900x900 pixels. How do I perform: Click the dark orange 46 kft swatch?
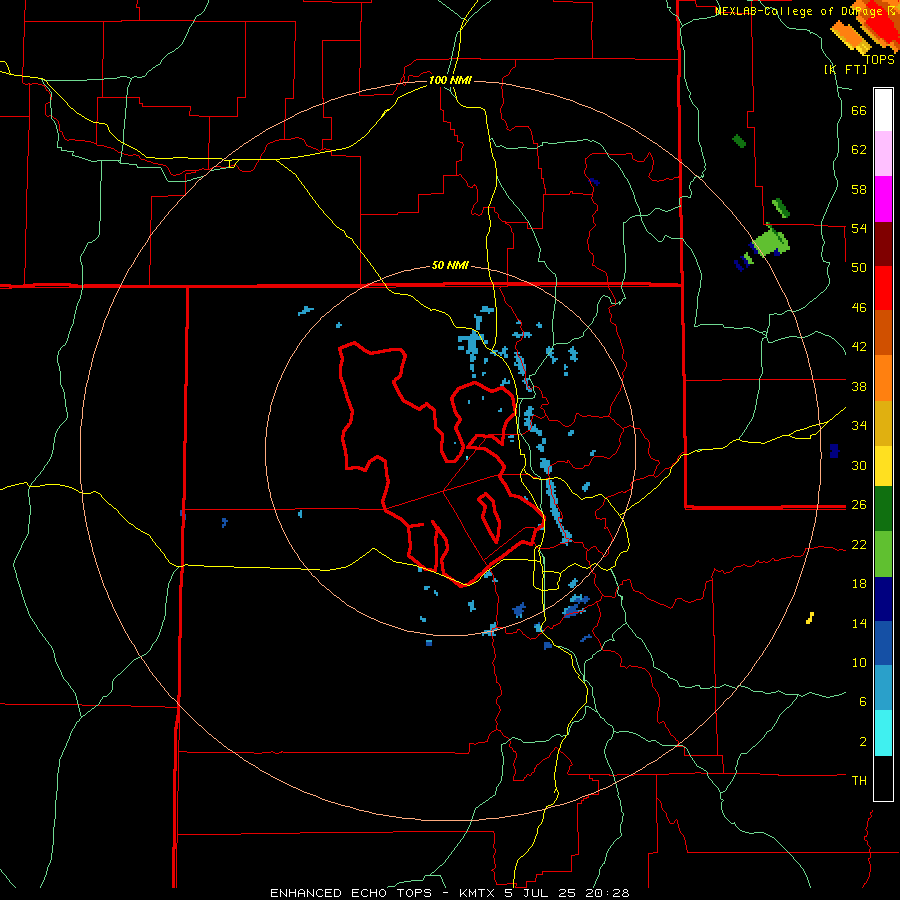click(883, 333)
